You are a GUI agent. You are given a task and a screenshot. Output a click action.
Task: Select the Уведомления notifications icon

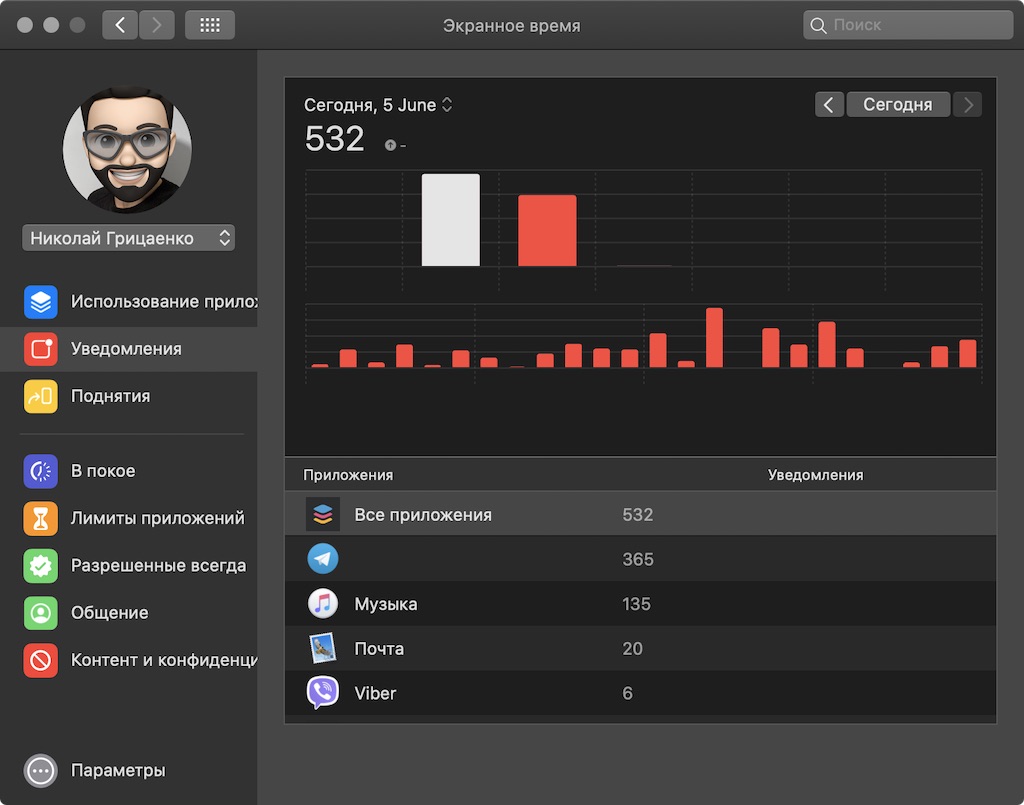40,349
